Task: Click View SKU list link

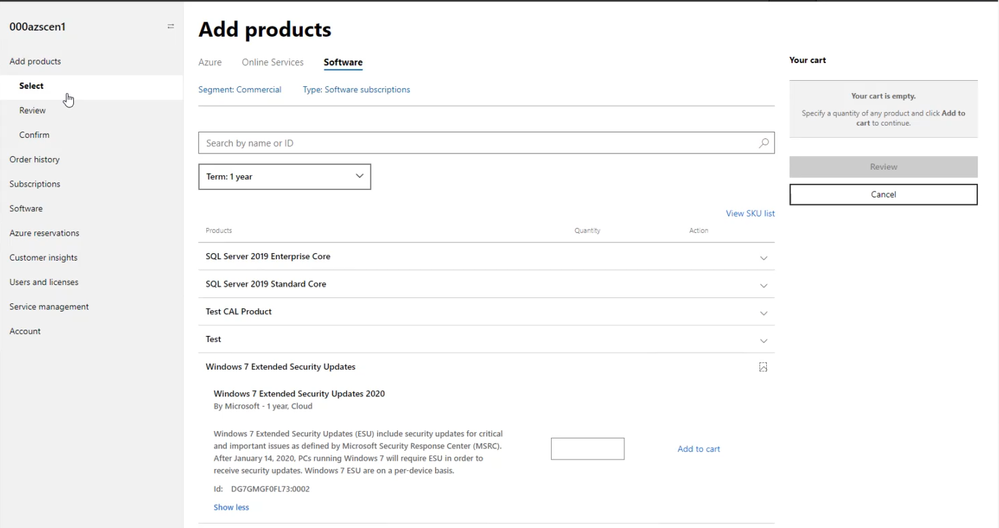Action: coord(750,213)
